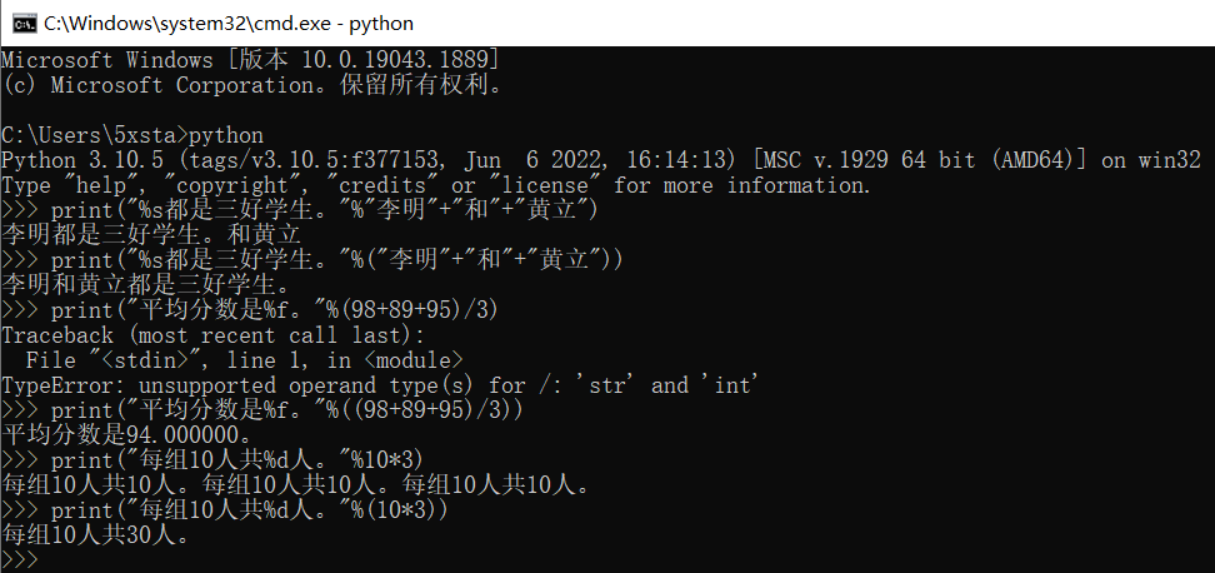Click the output 平均分数是94.000000。

(126, 435)
